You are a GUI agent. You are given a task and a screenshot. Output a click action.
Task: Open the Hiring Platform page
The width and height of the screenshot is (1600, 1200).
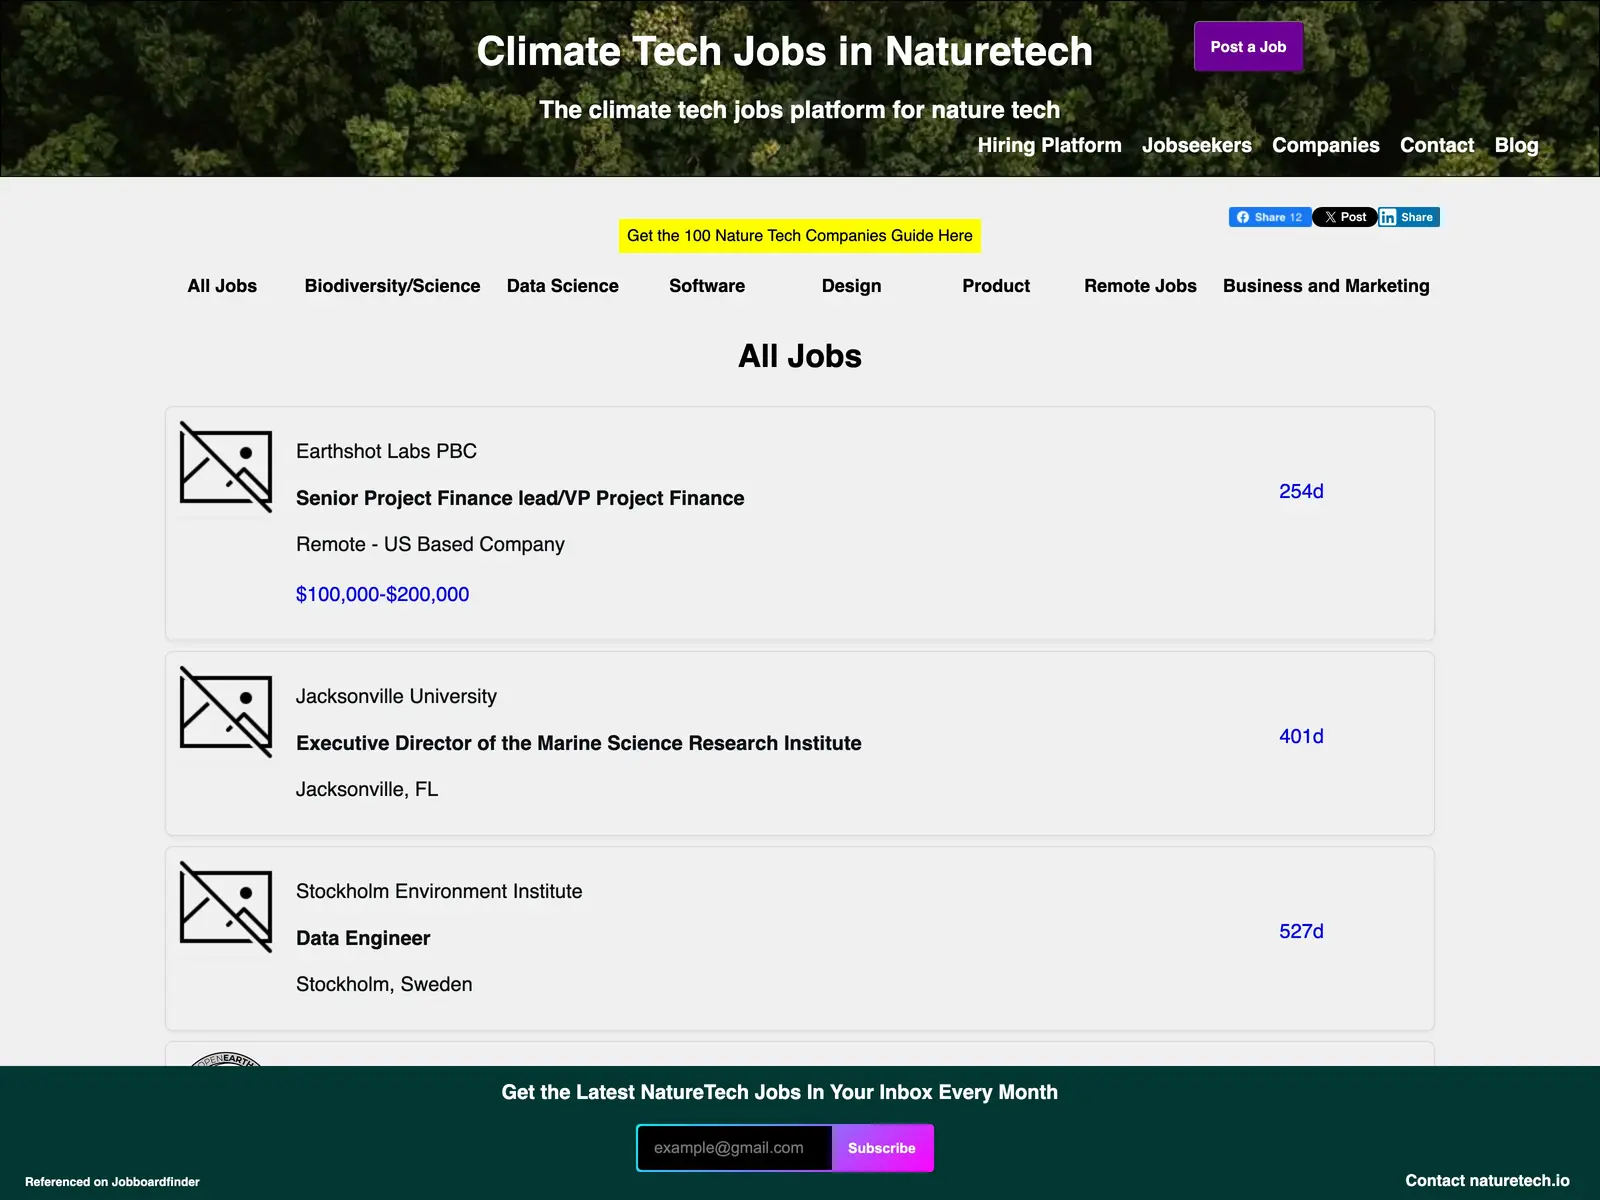coord(1050,145)
